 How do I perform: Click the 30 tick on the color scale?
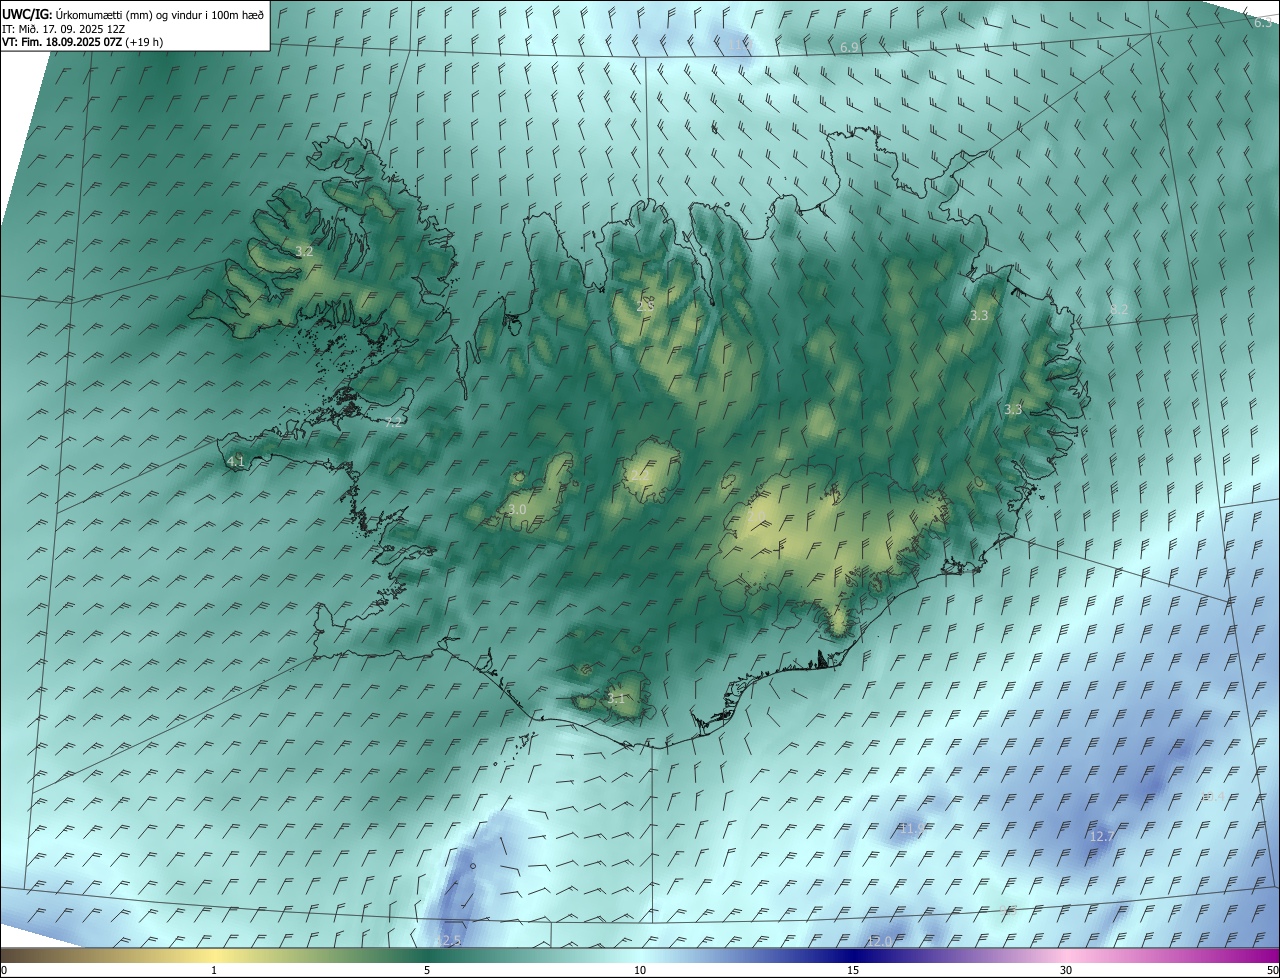click(x=1066, y=970)
